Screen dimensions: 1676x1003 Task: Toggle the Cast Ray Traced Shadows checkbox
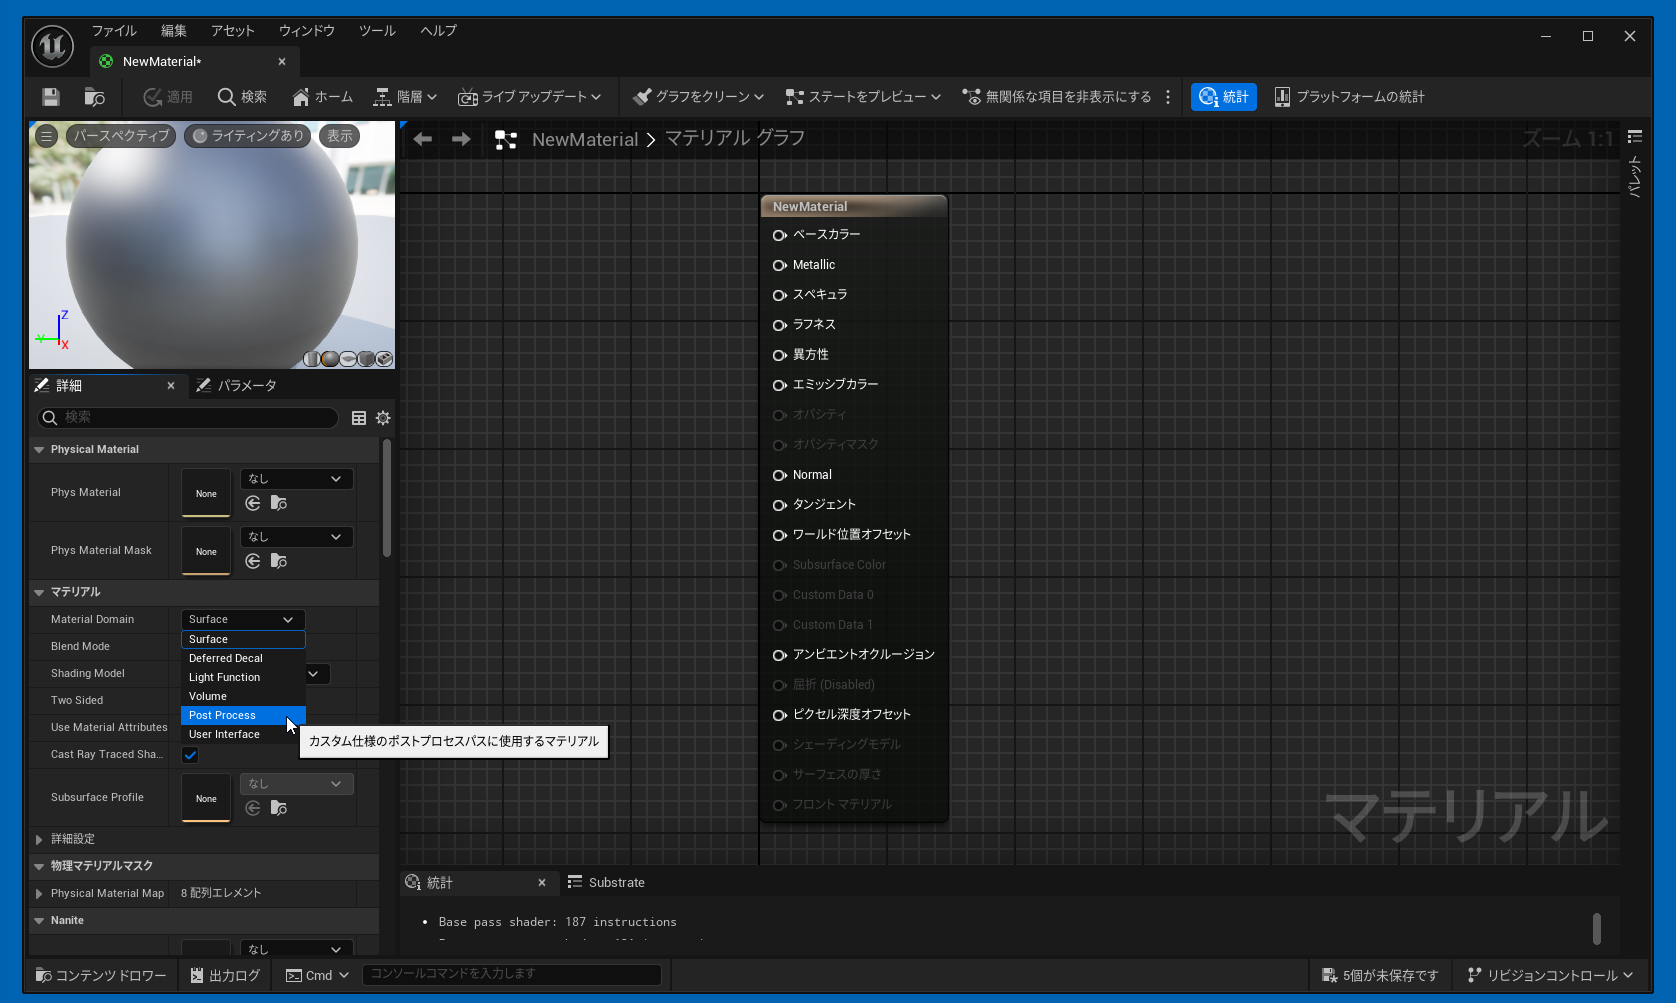tap(190, 755)
